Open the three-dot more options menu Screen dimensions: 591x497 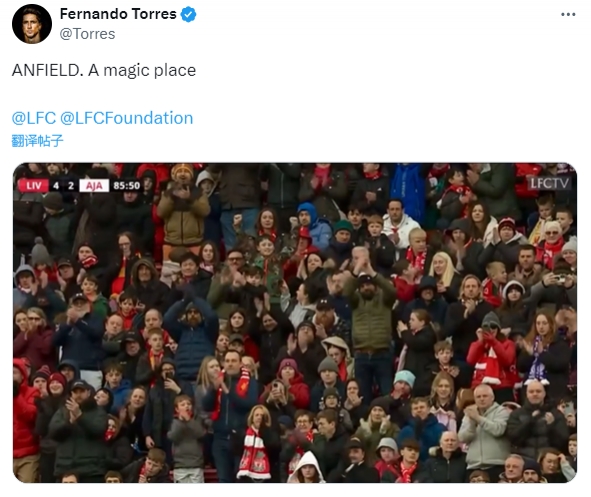click(568, 15)
